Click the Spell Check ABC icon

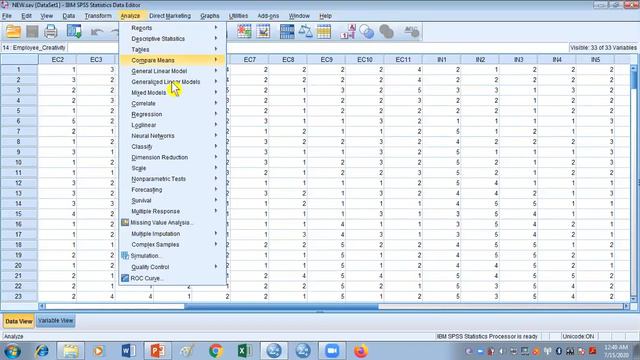coord(411,31)
